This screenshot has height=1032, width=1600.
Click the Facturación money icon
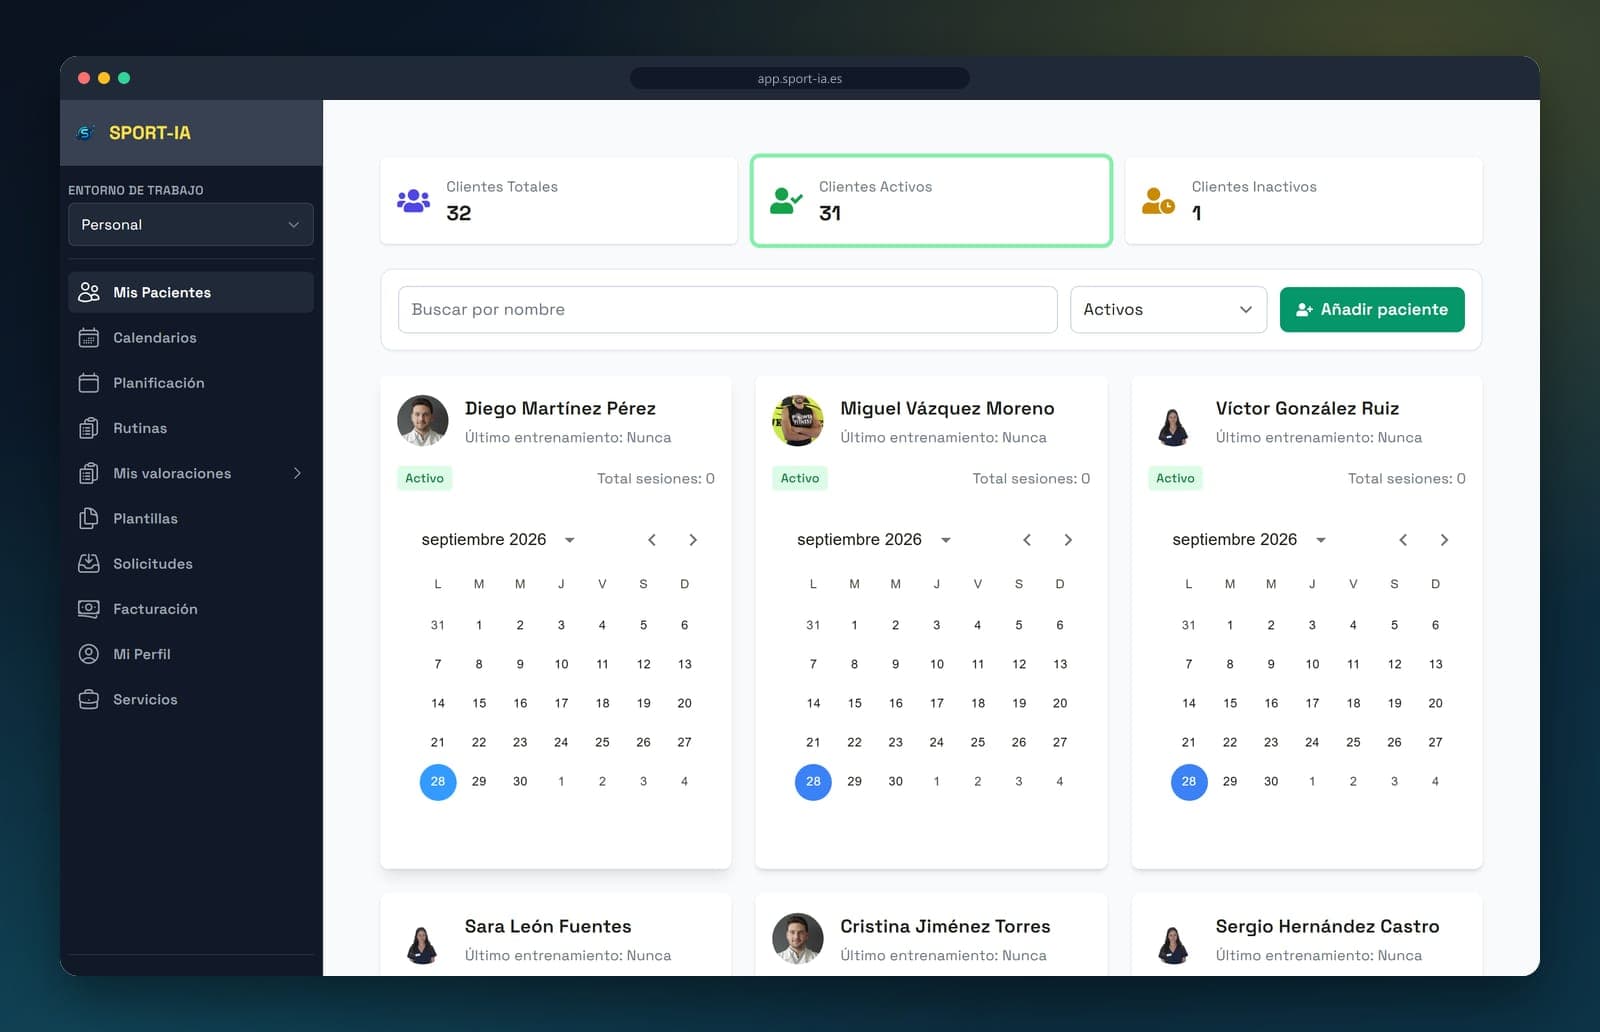coord(89,608)
